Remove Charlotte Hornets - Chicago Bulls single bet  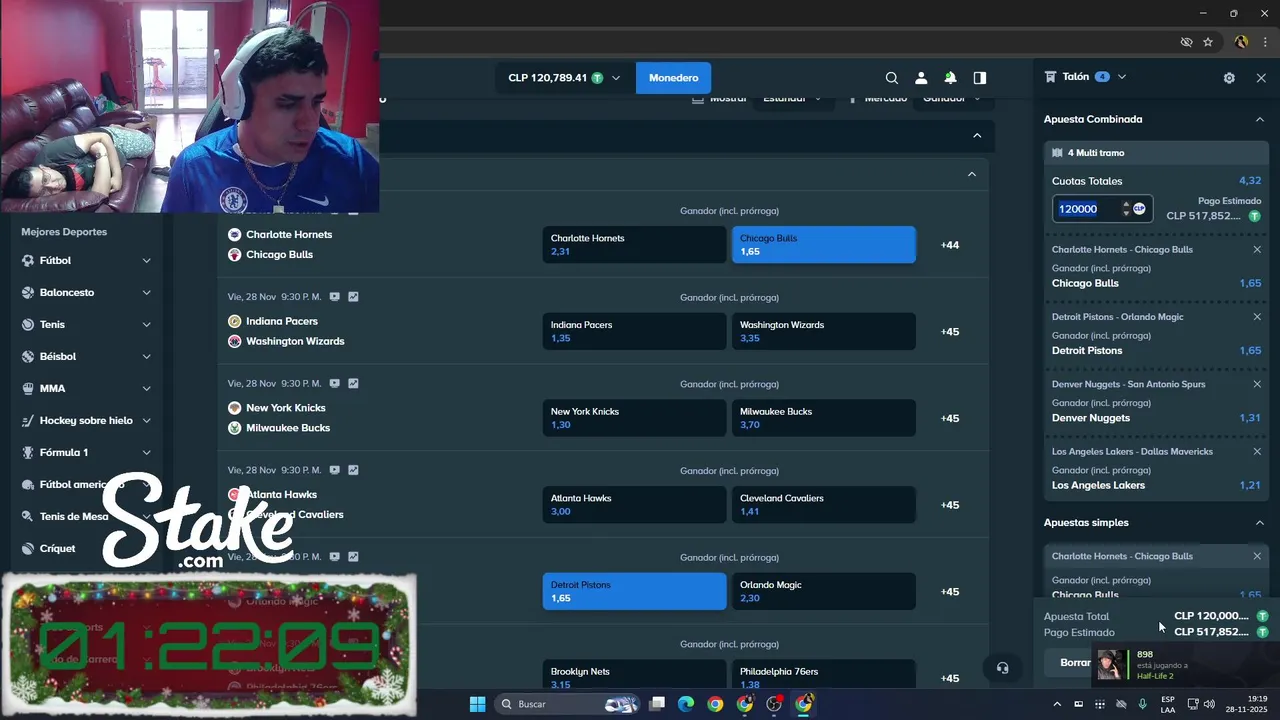pyautogui.click(x=1257, y=556)
